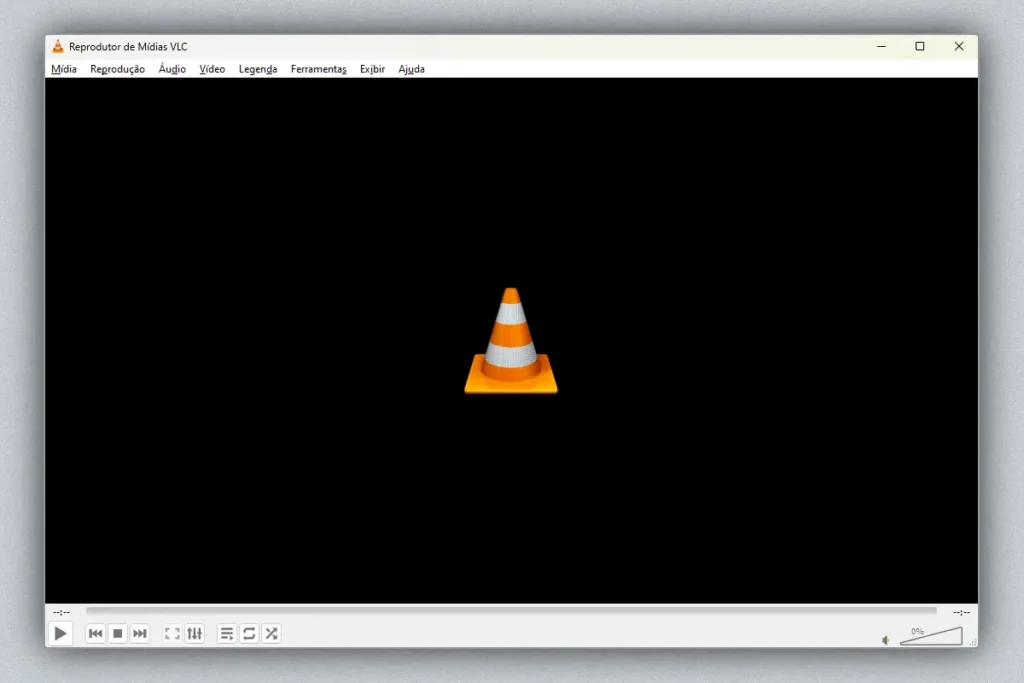The image size is (1024, 683).
Task: Open the Ajuda menu
Action: [411, 69]
